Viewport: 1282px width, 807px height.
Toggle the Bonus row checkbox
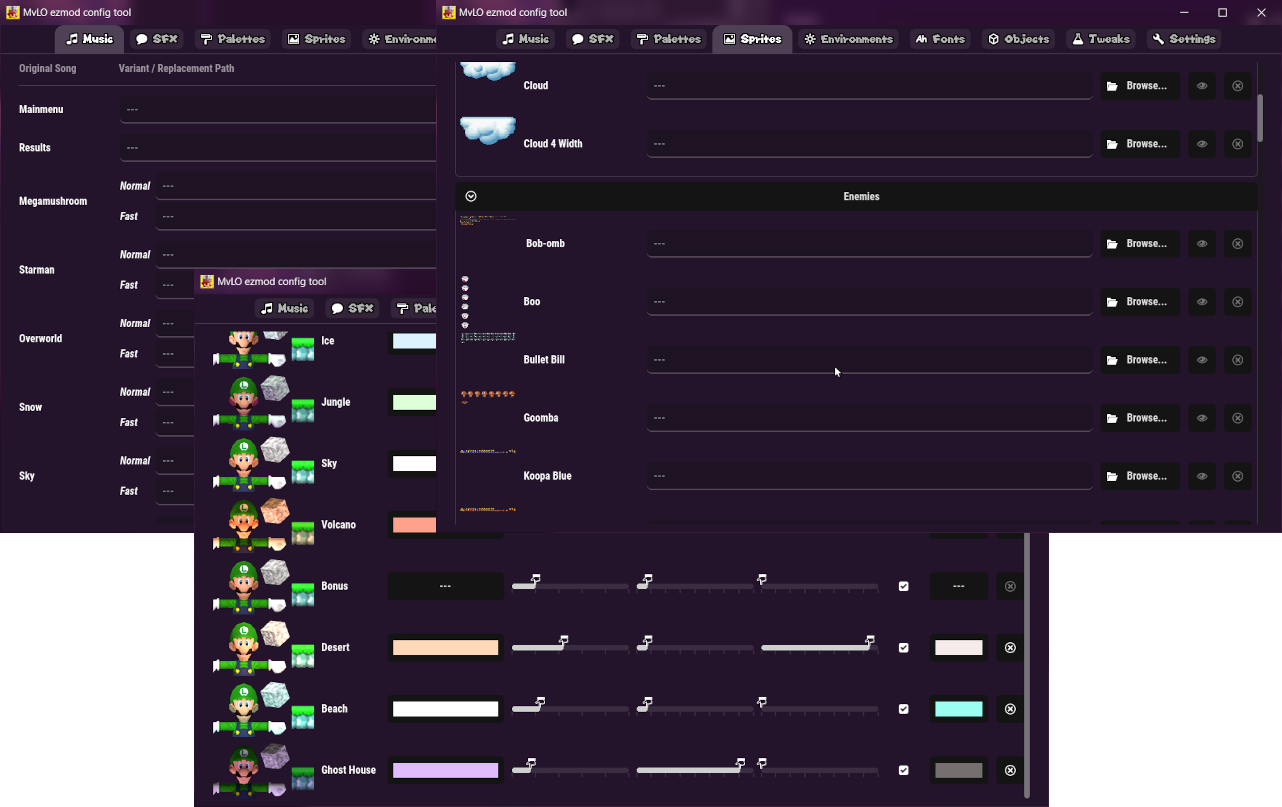click(904, 587)
